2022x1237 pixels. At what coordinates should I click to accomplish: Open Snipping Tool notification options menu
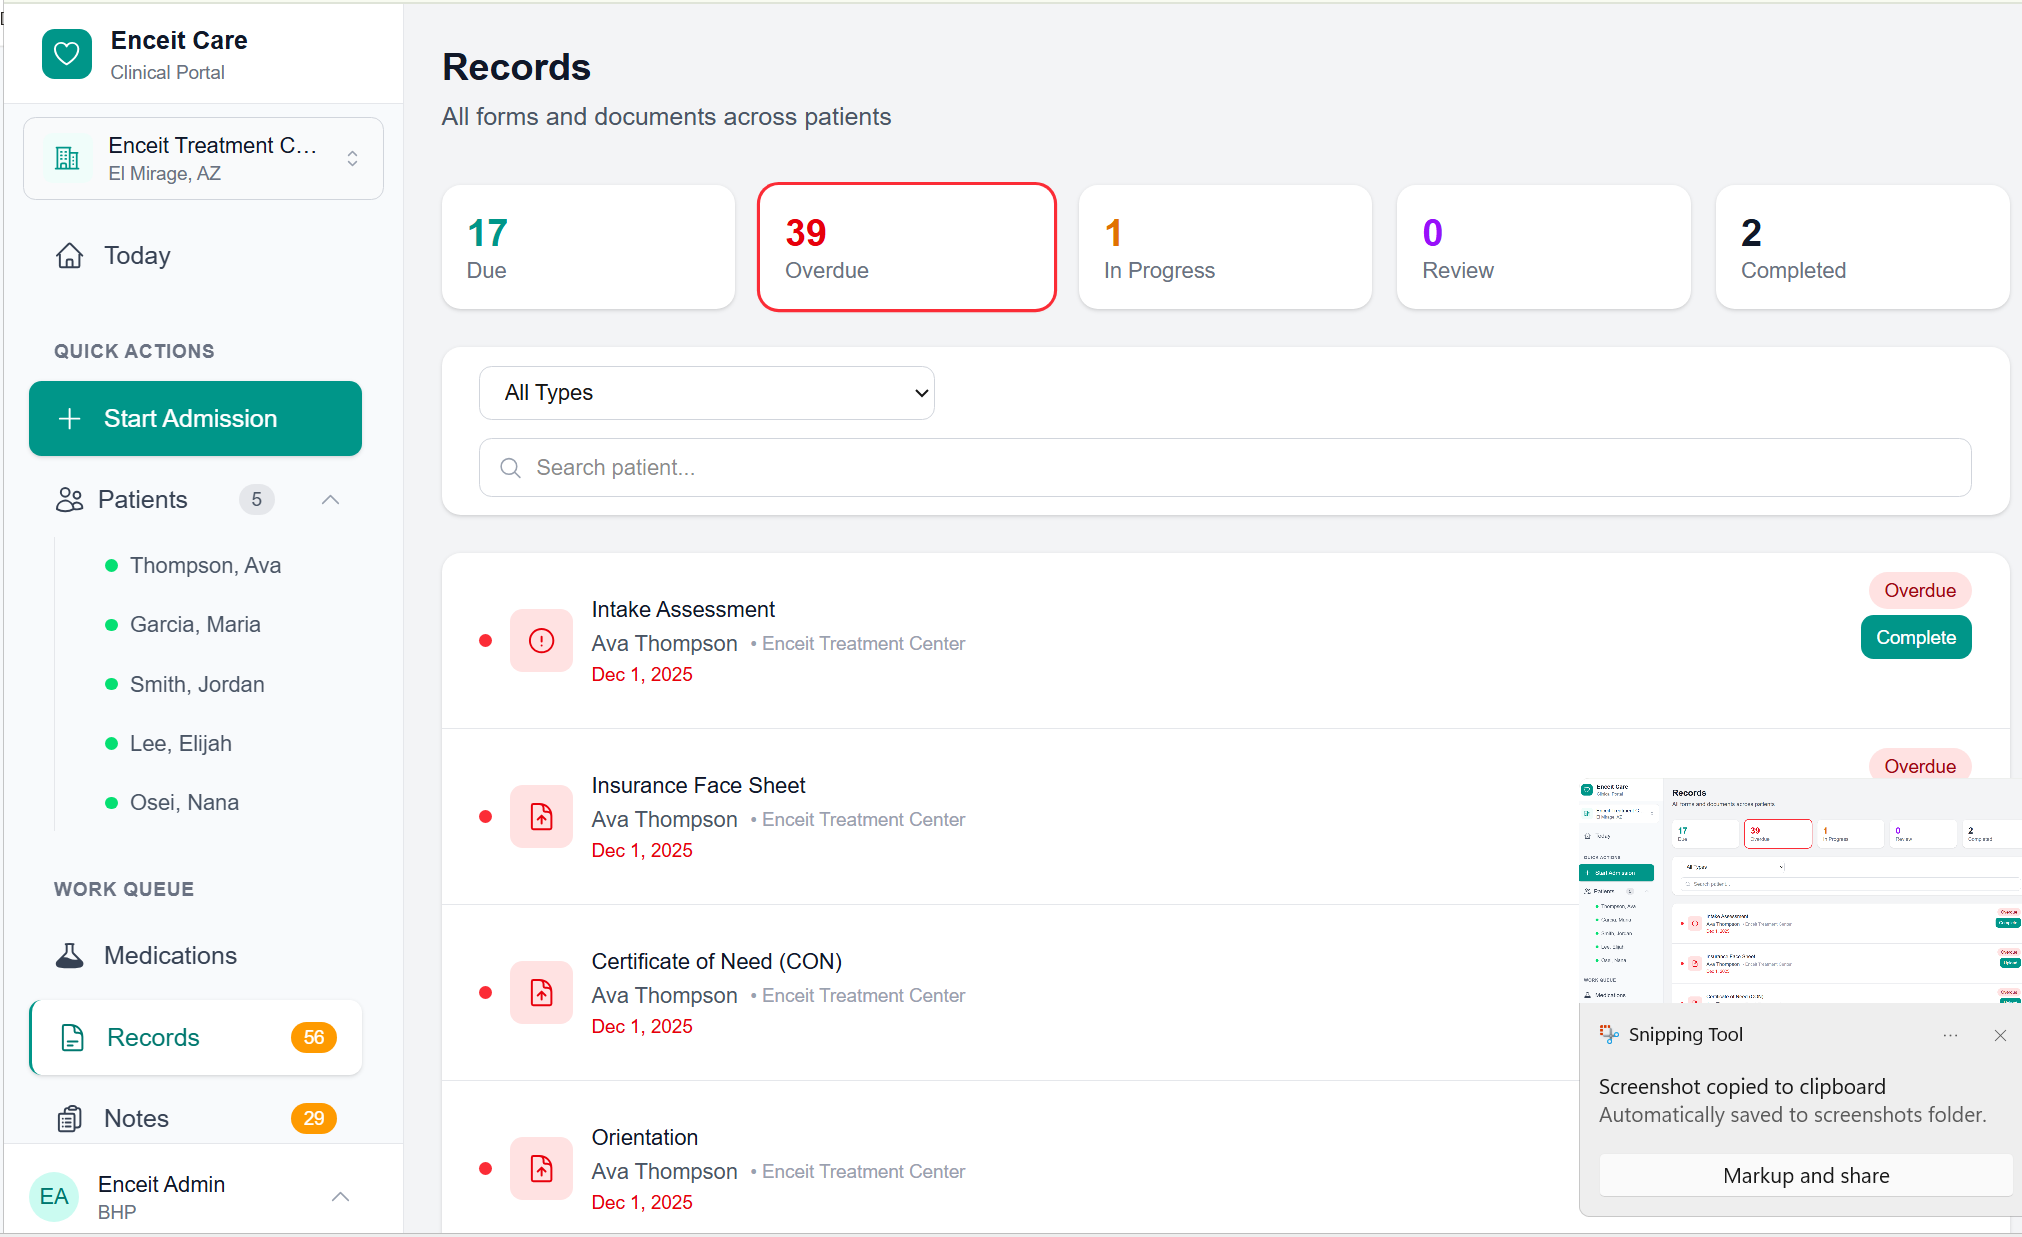(1950, 1036)
